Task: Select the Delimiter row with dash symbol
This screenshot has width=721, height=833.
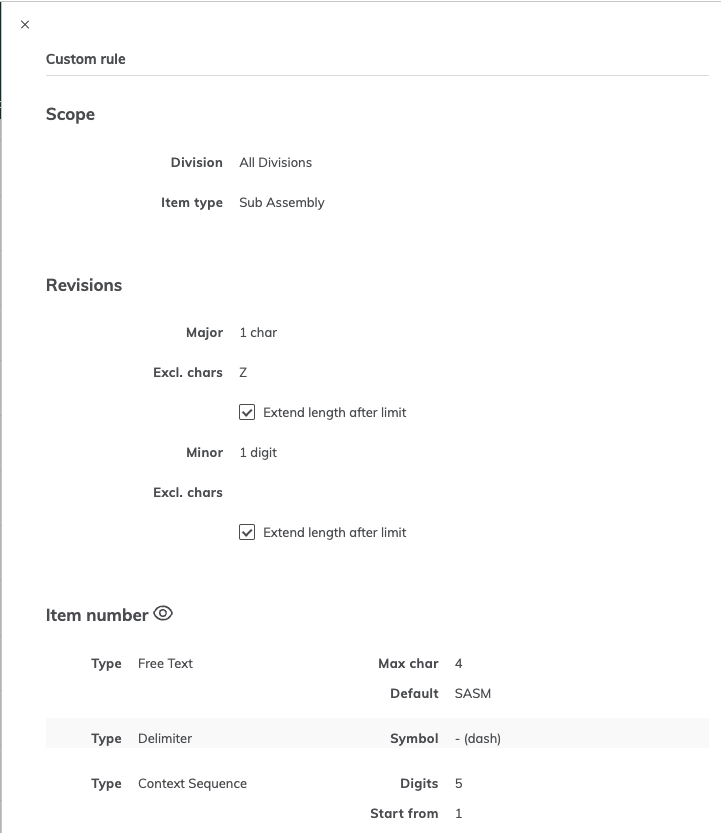Action: click(x=165, y=738)
